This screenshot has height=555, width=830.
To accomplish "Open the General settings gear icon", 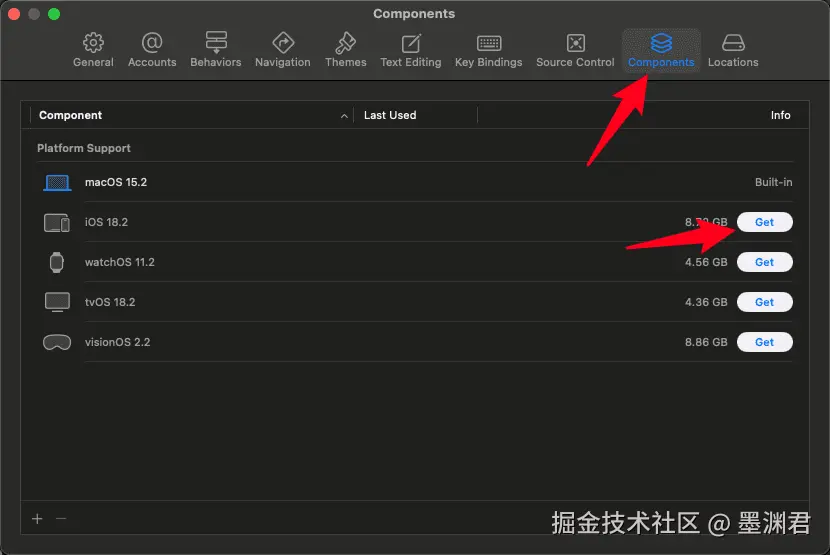I will (x=93, y=43).
